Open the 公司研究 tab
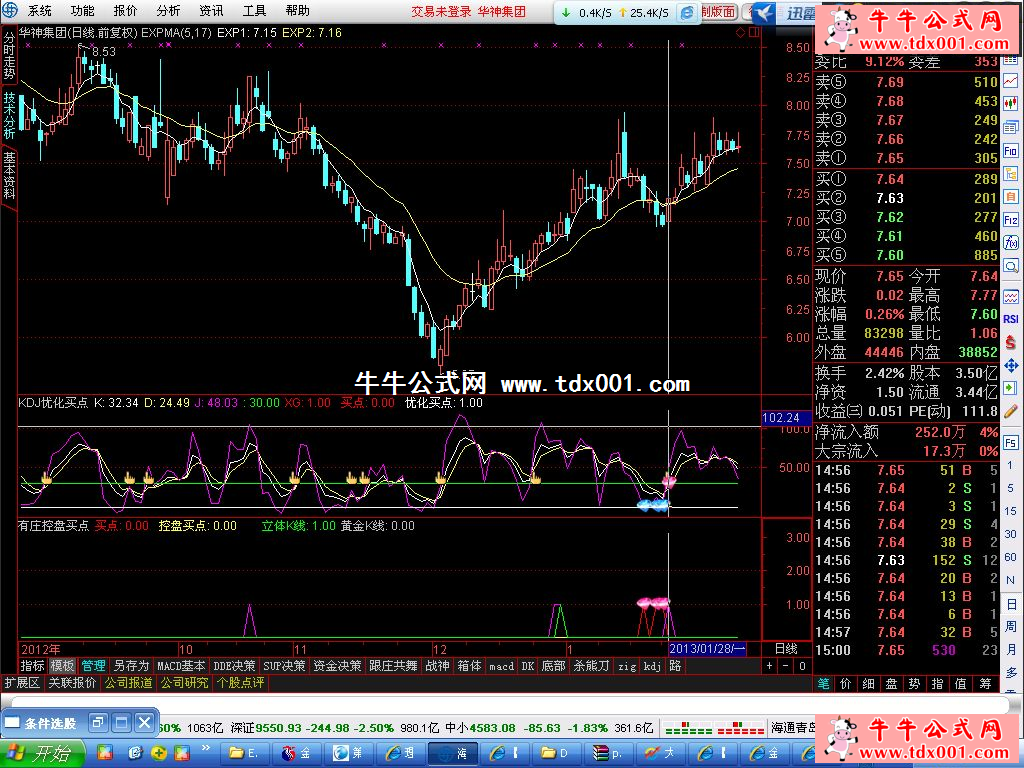This screenshot has height=768, width=1024. pyautogui.click(x=184, y=682)
